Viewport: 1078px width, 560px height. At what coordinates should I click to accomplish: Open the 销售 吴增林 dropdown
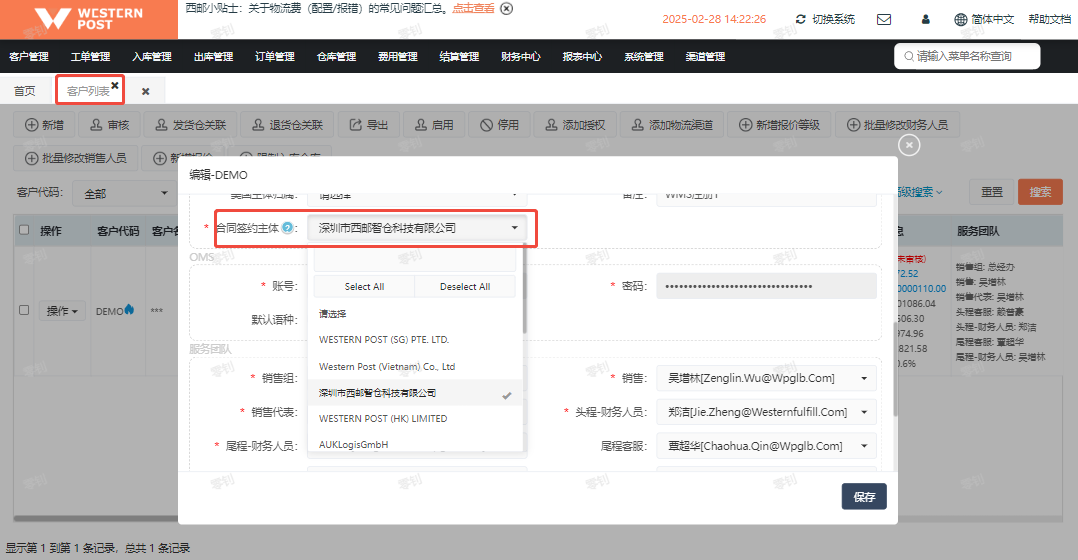click(767, 378)
